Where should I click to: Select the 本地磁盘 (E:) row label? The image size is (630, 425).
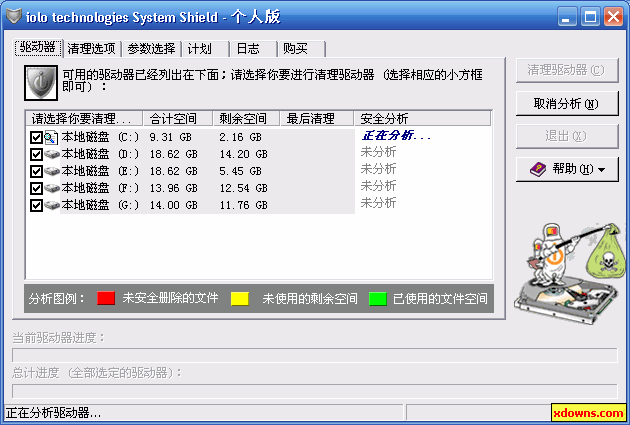[100, 171]
